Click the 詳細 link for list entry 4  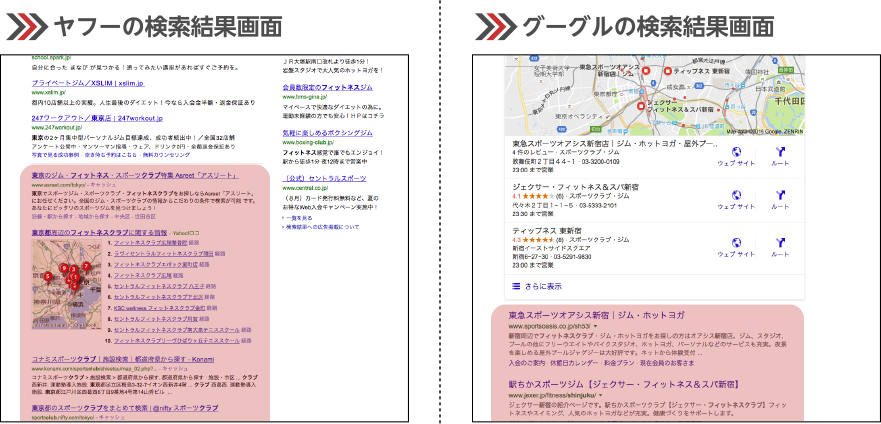tap(178, 276)
